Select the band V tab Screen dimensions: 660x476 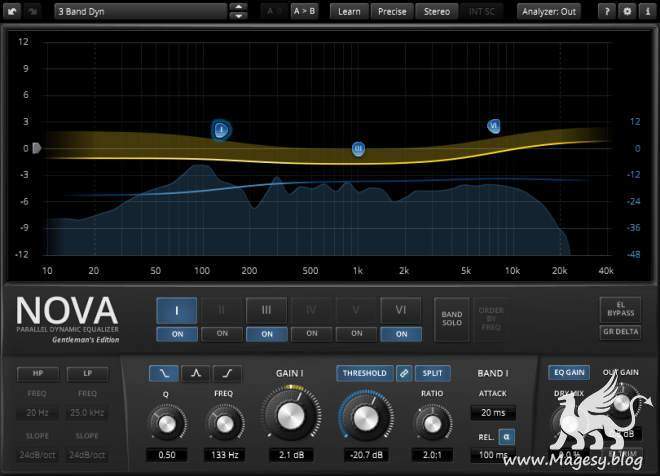coord(356,311)
